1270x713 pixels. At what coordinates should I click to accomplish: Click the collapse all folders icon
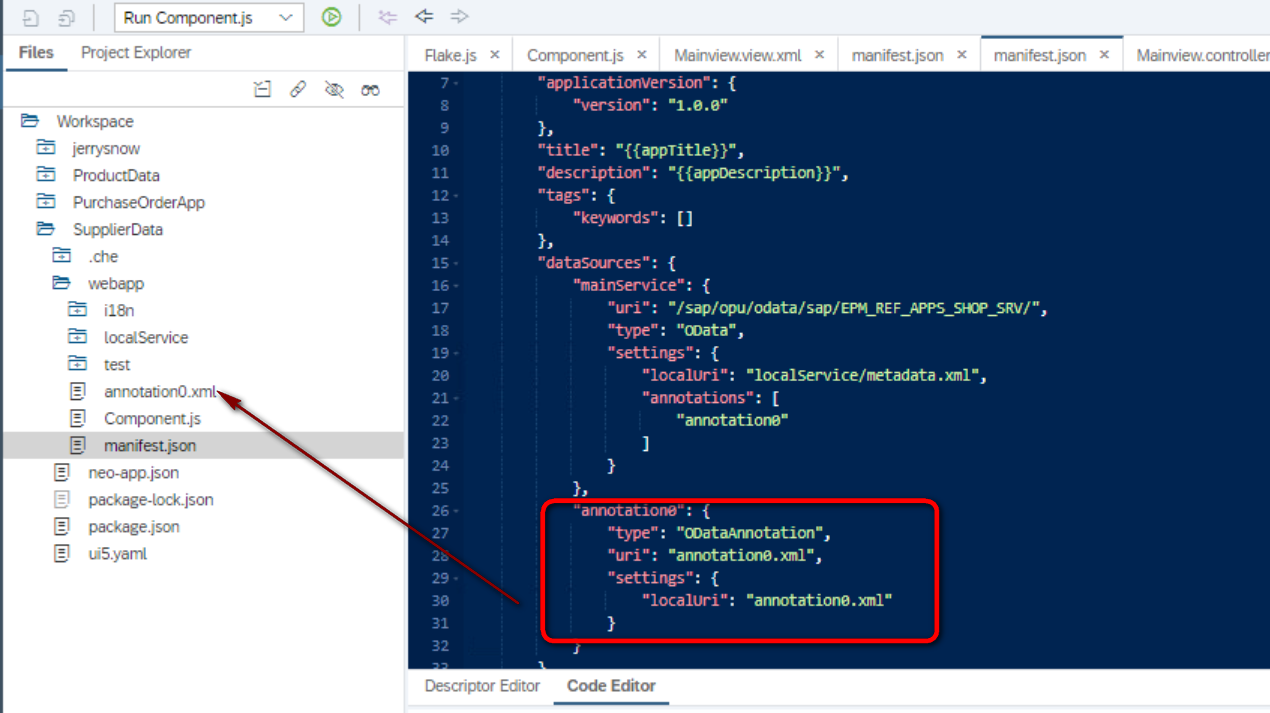(262, 90)
